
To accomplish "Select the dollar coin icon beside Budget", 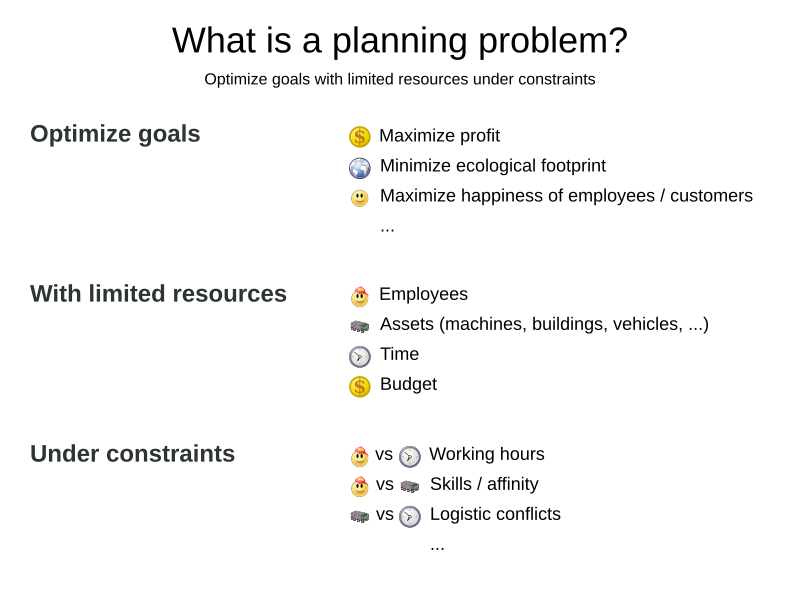I will pos(360,386).
